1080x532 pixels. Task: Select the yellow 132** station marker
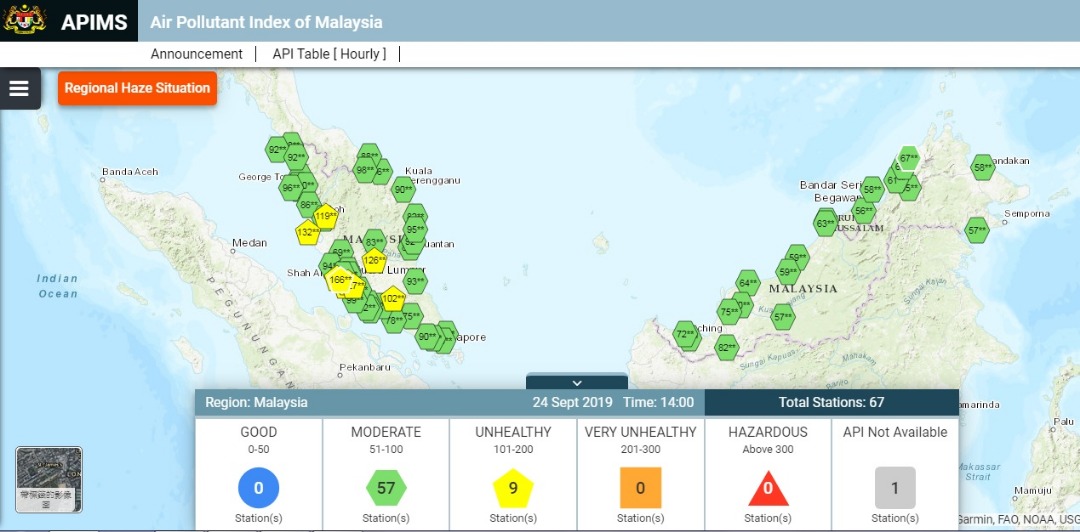[x=307, y=233]
